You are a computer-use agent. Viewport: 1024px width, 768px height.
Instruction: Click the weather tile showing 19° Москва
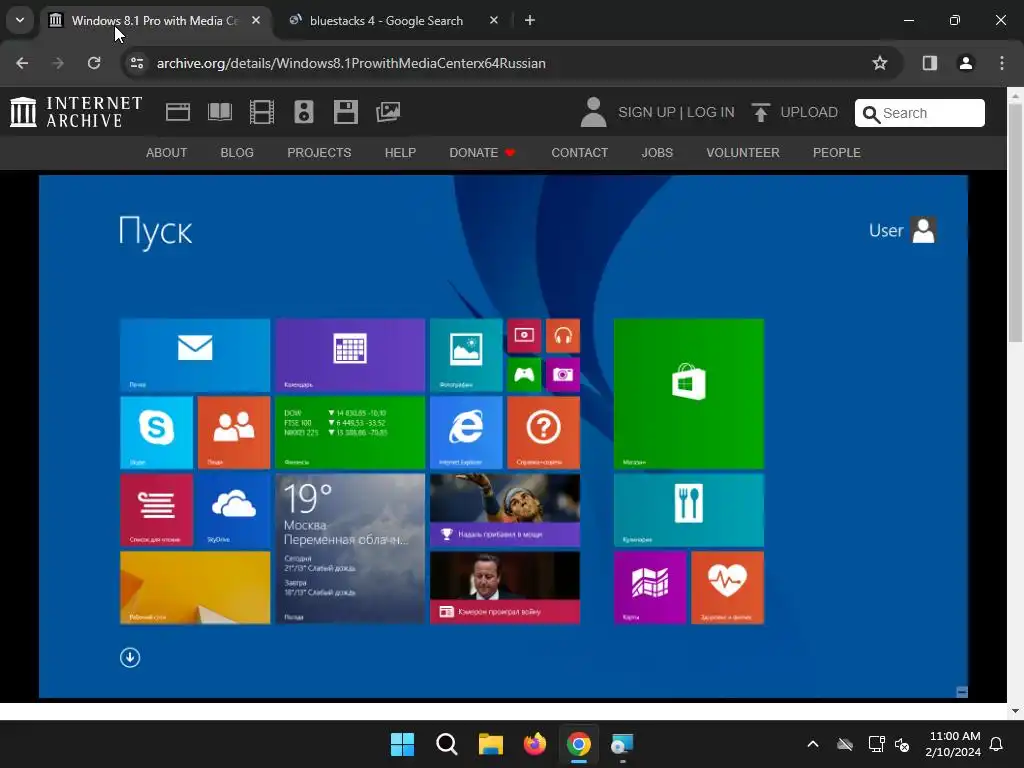coord(350,549)
